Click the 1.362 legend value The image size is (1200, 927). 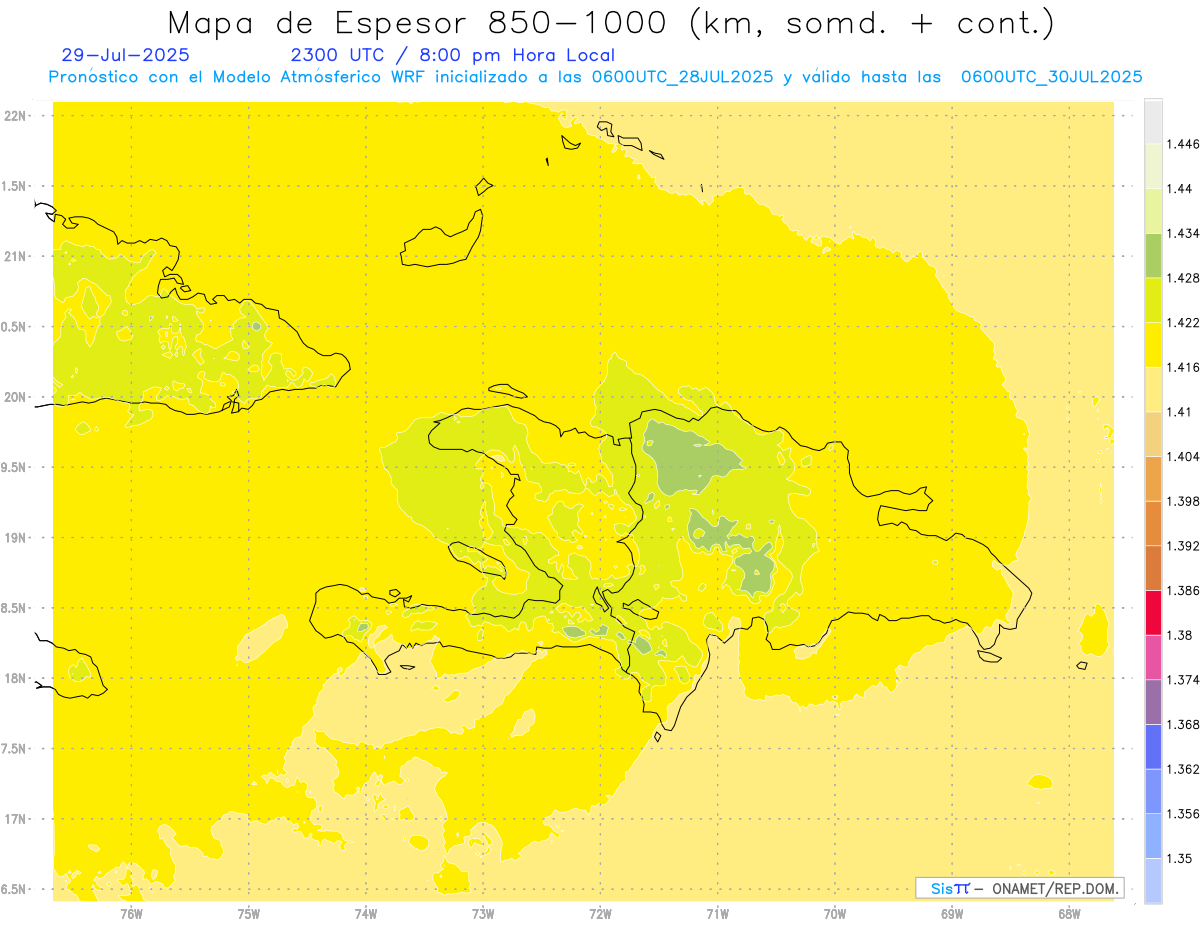click(1183, 769)
